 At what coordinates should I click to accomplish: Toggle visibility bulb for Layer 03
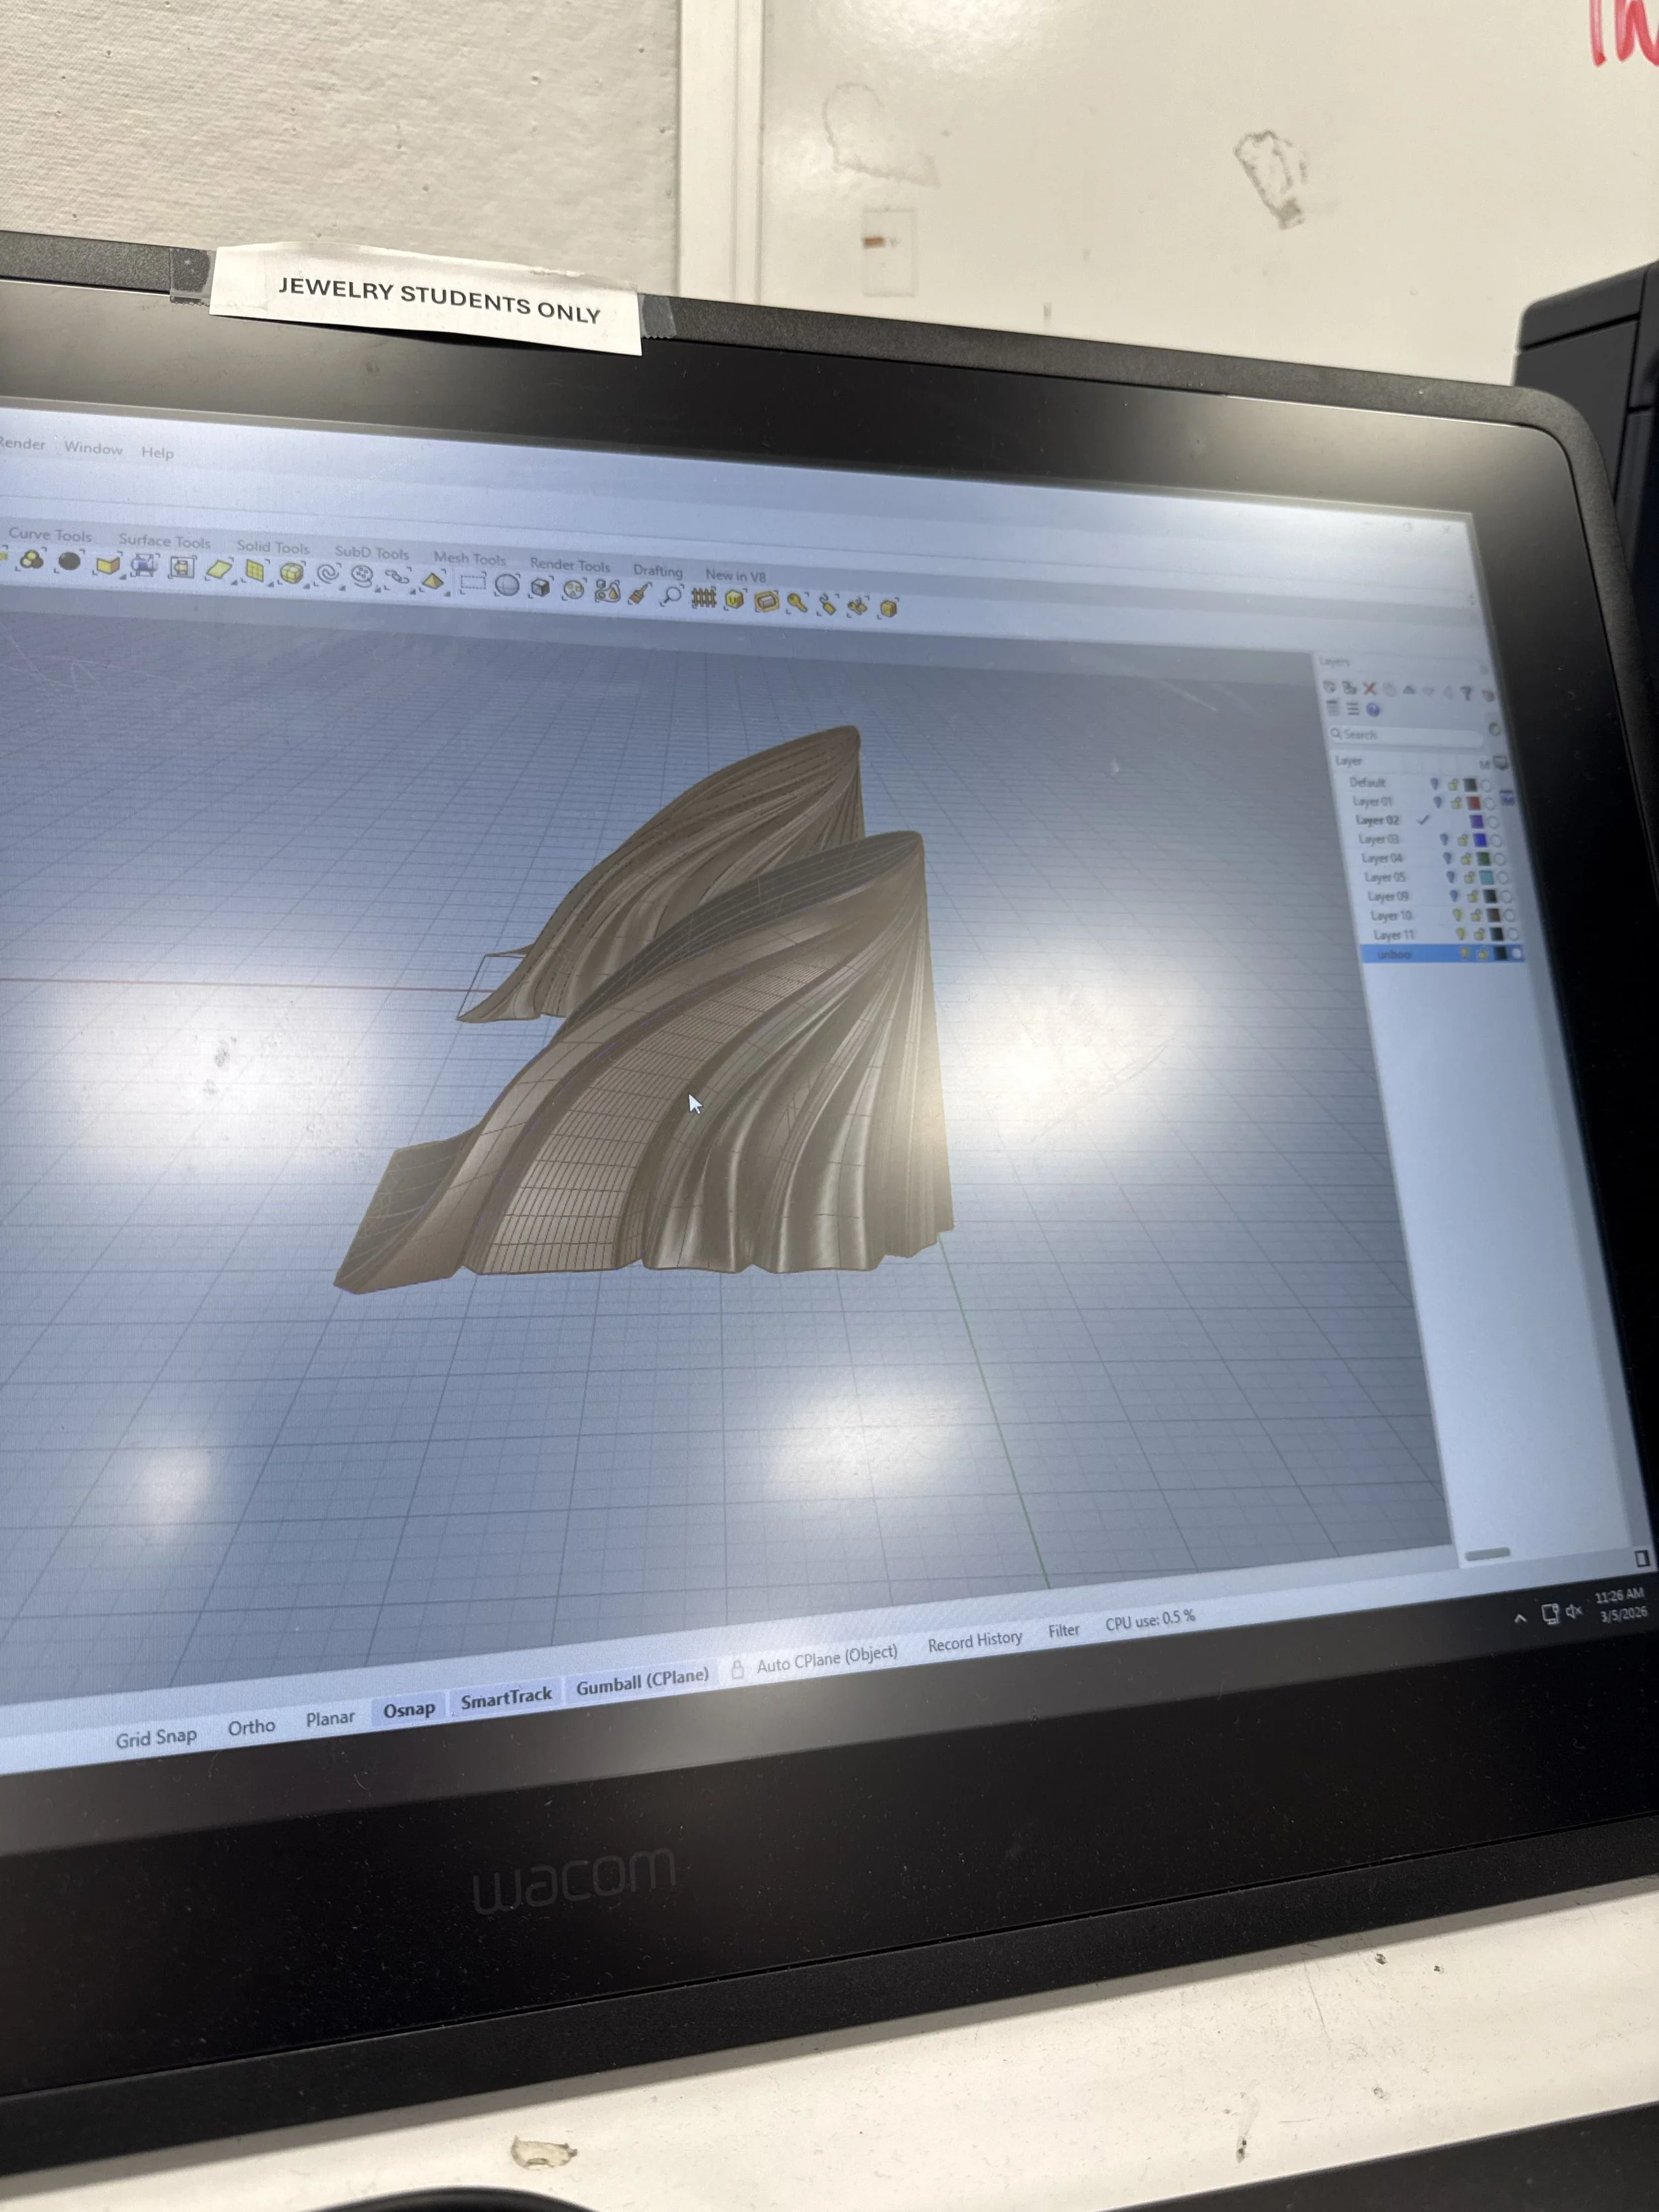pyautogui.click(x=1444, y=840)
